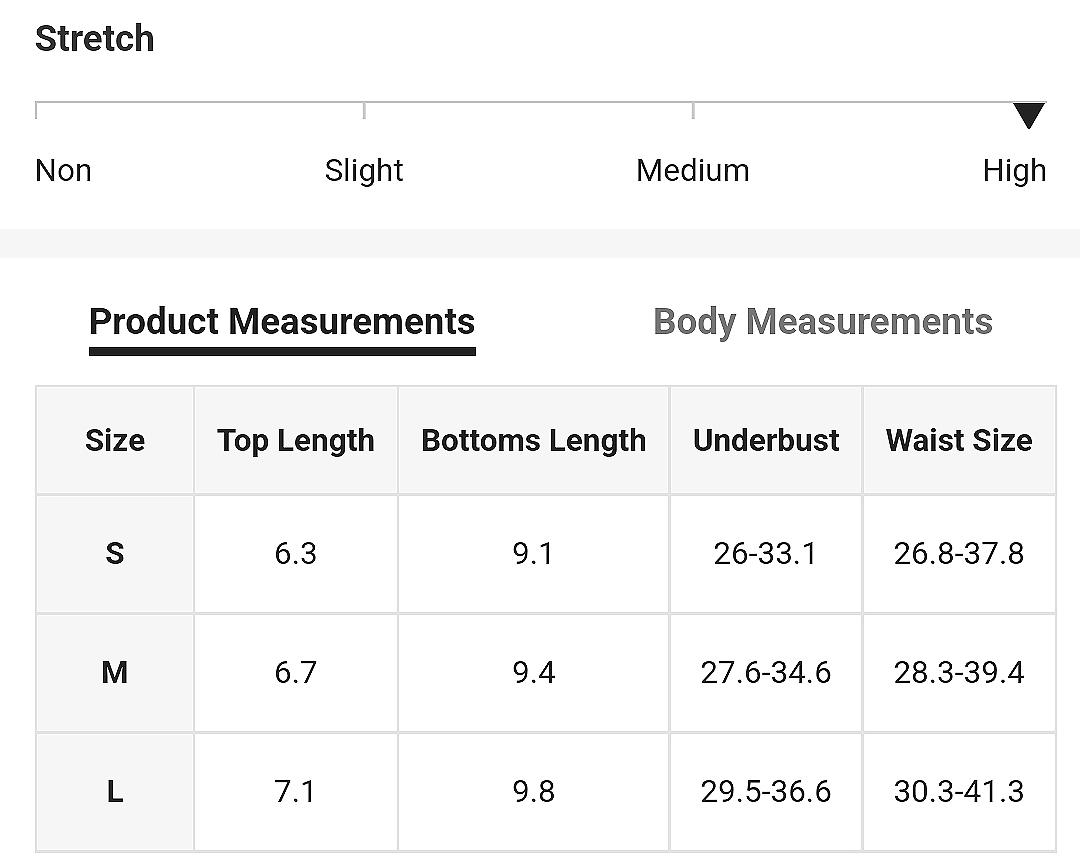1080x857 pixels.
Task: Click the 26-33.1 underbust cell
Action: pos(766,554)
